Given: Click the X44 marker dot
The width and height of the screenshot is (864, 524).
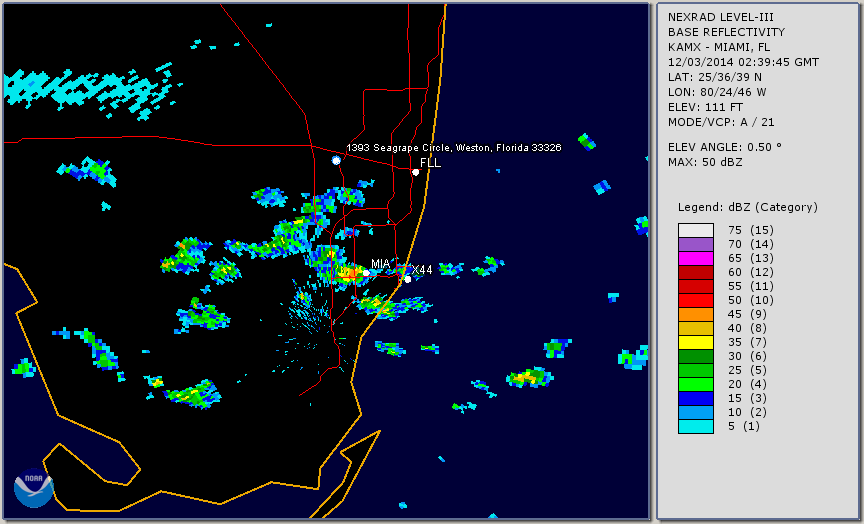Looking at the screenshot, I should [408, 279].
